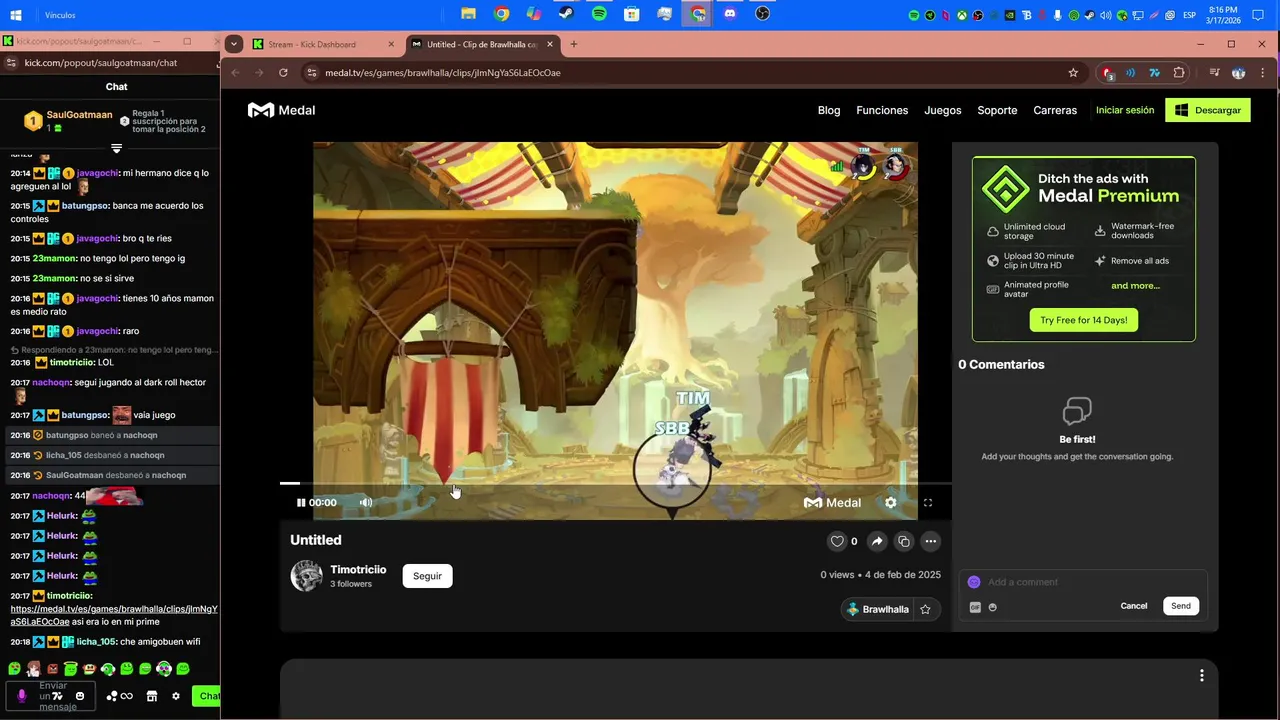Mute the clip volume speaker icon
Viewport: 1280px width, 720px height.
366,503
